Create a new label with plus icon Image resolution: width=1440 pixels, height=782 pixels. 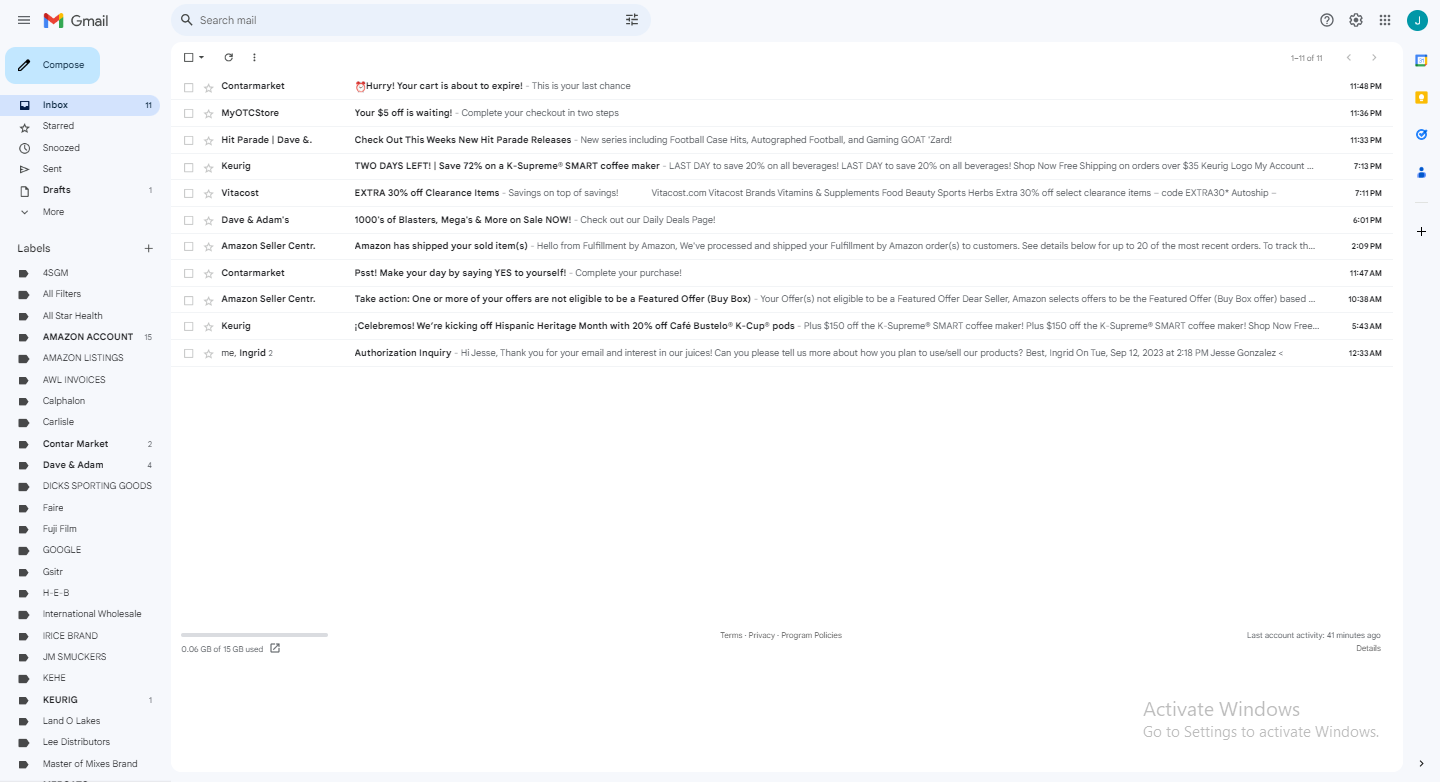[148, 248]
